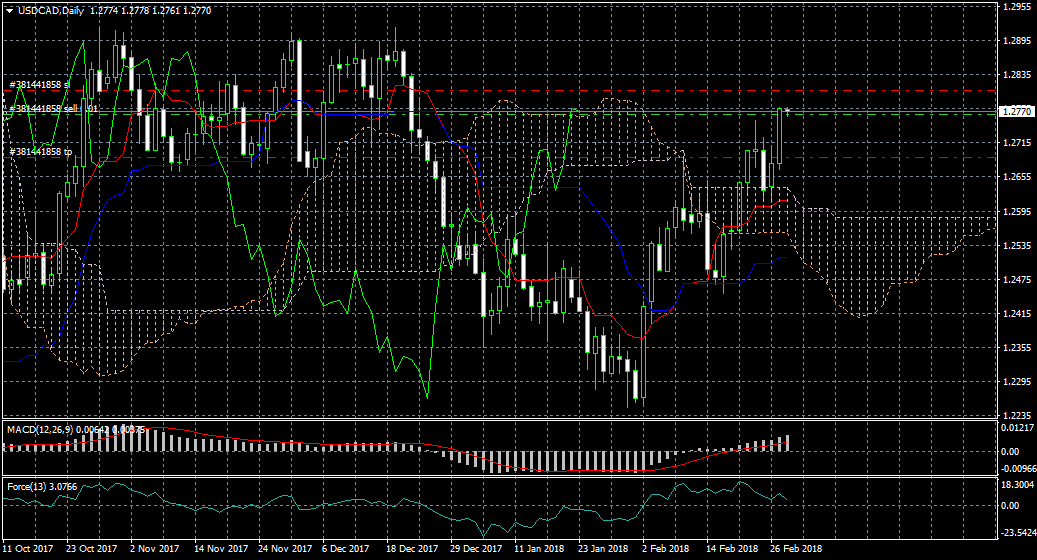
Task: Select the #381441858 sl order label
Action: [40, 85]
